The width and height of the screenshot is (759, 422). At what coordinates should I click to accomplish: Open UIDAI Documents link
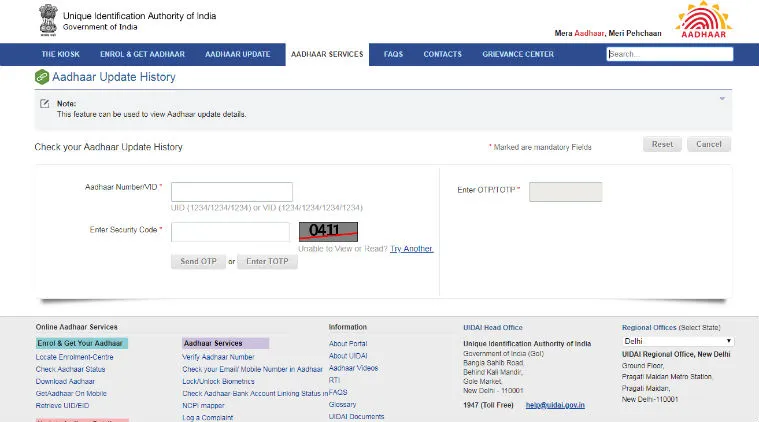356,416
